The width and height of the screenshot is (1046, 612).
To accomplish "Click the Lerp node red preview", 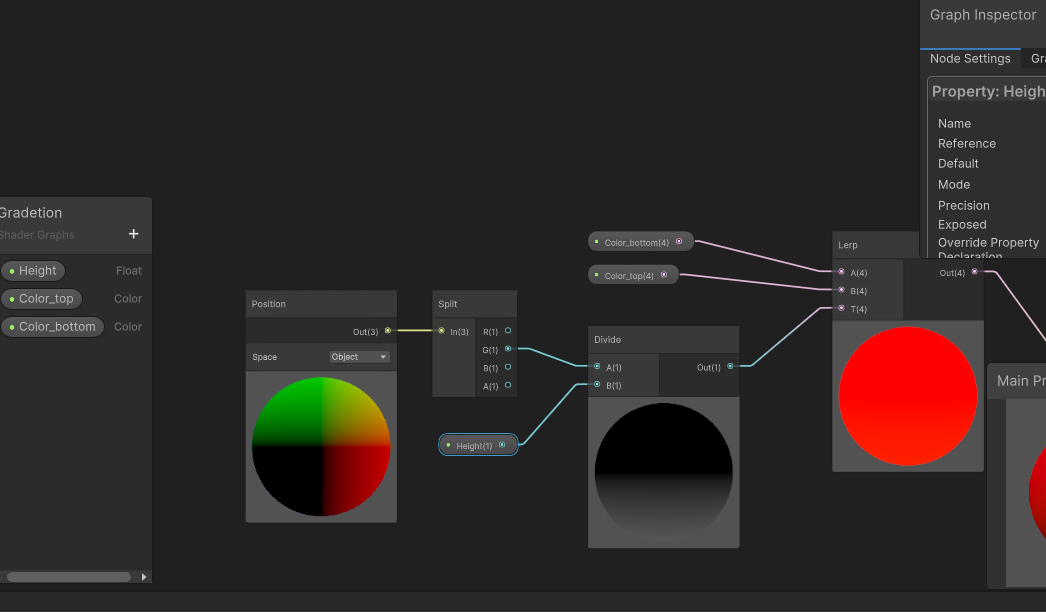I will (907, 396).
